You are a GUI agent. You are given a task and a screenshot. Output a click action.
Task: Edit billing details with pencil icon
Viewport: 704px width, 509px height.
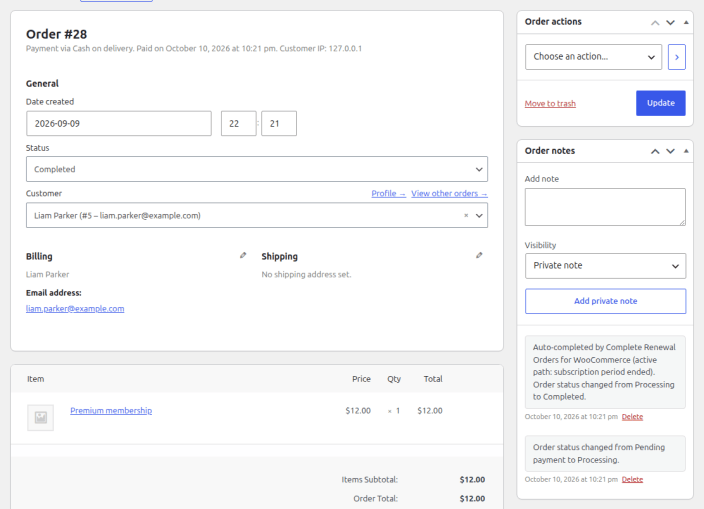tap(243, 255)
